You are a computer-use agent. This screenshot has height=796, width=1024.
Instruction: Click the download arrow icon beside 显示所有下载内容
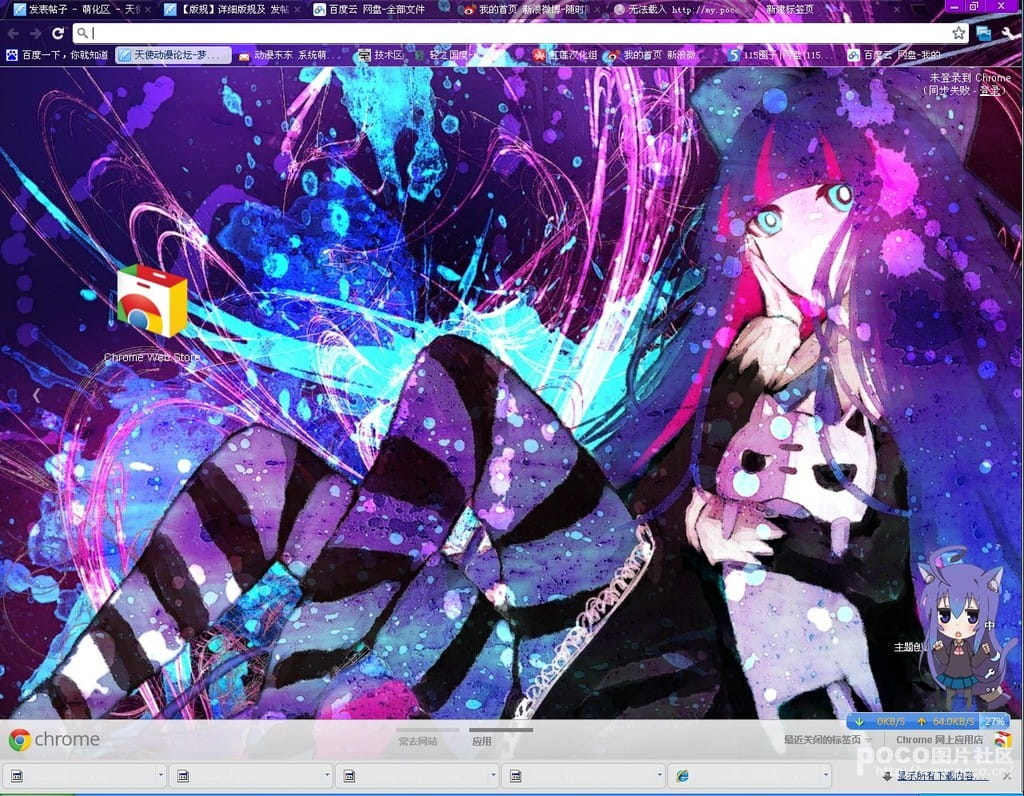[x=886, y=776]
